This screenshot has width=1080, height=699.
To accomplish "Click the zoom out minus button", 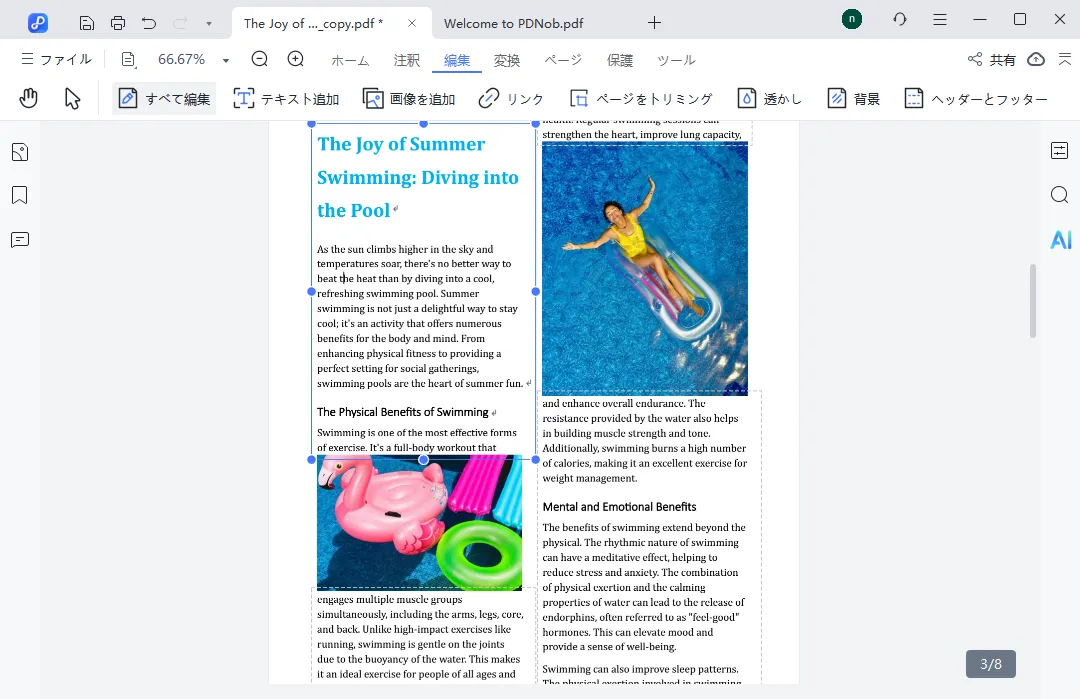I will [260, 59].
